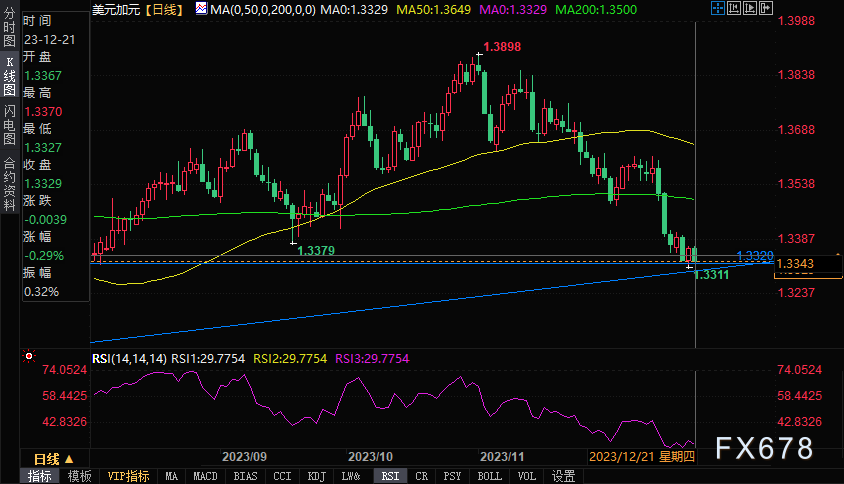
Task: Click the 美元加元【日线】 chart title
Action: pyautogui.click(x=138, y=10)
